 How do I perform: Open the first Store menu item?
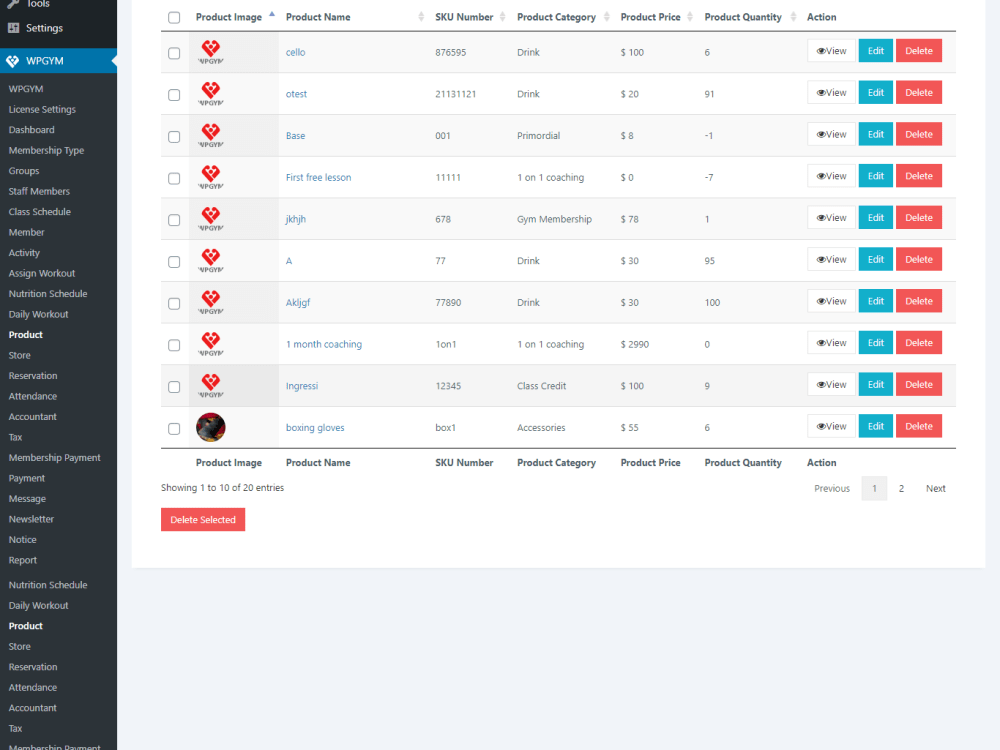coord(20,355)
